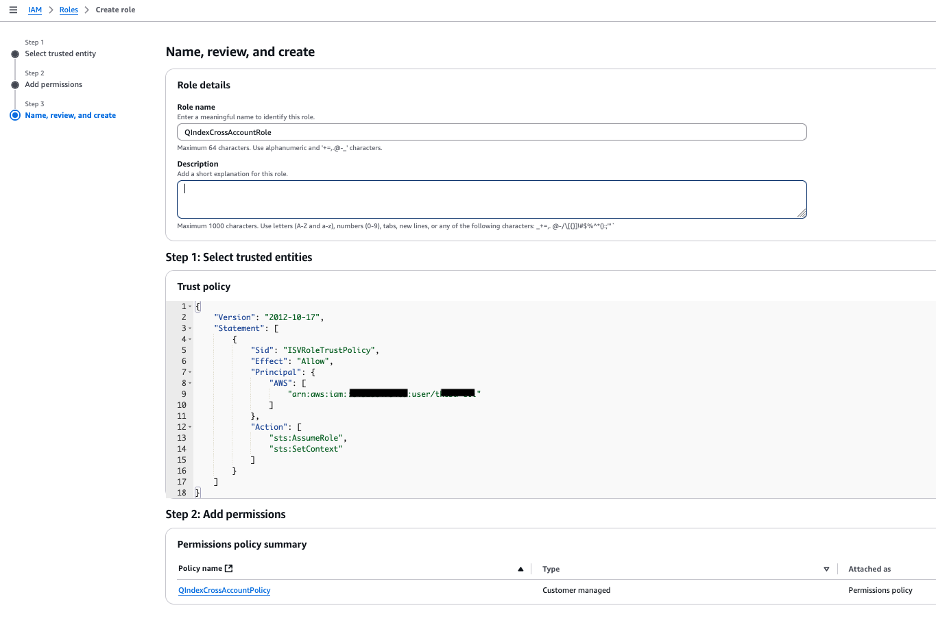Open the QIndexCrossAccountPolicy policy link

coord(224,590)
